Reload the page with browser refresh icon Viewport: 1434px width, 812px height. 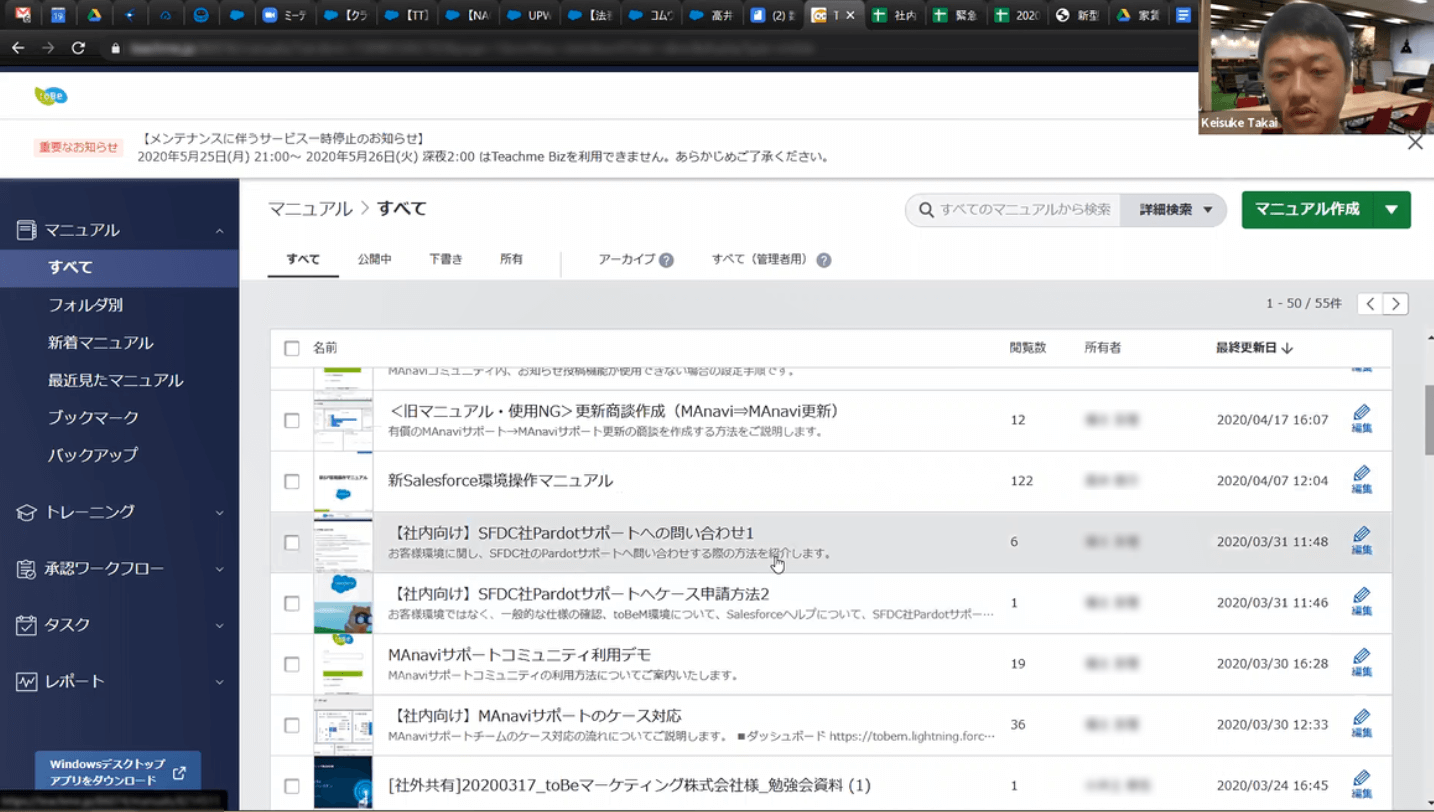click(x=78, y=48)
